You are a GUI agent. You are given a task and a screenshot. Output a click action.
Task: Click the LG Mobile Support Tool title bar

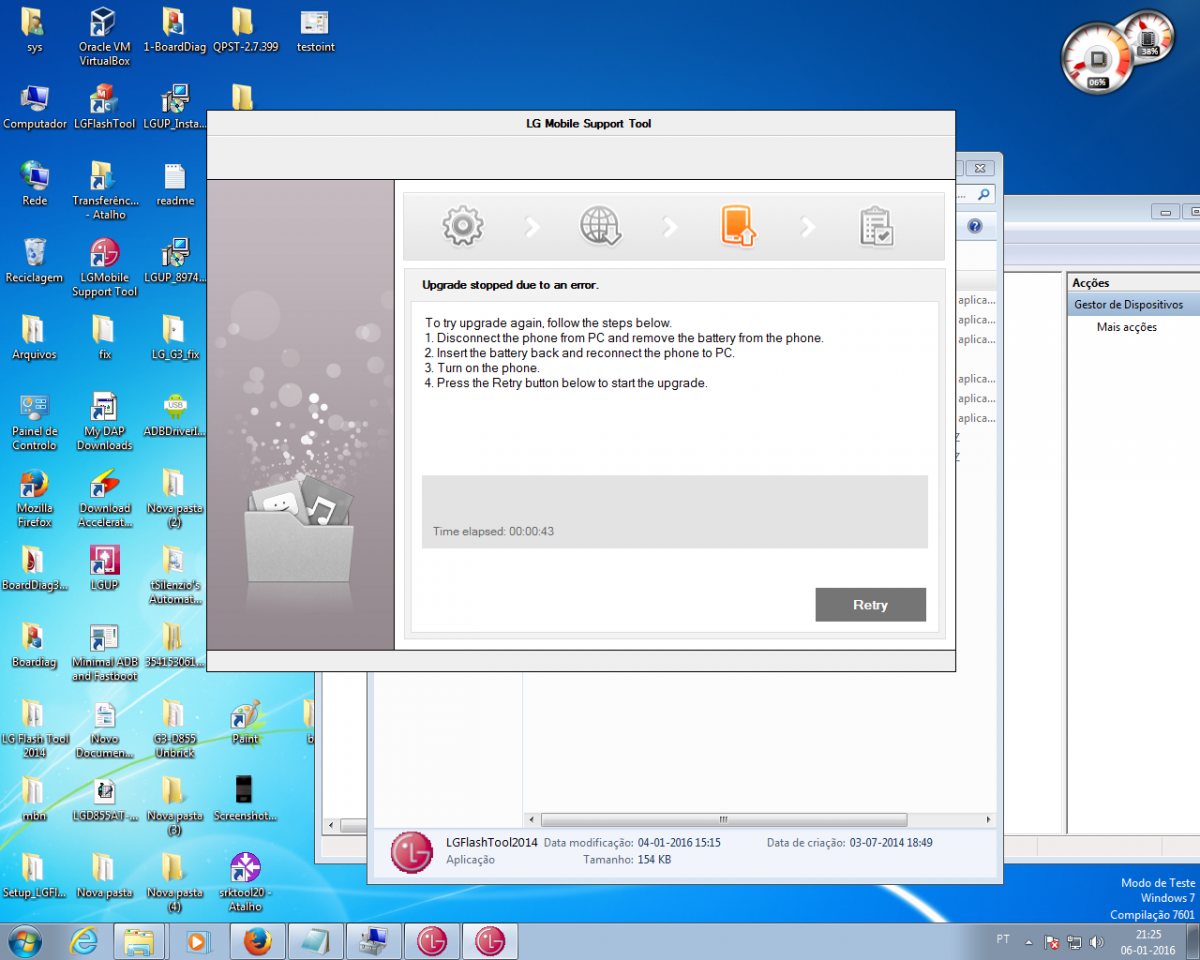coord(581,124)
